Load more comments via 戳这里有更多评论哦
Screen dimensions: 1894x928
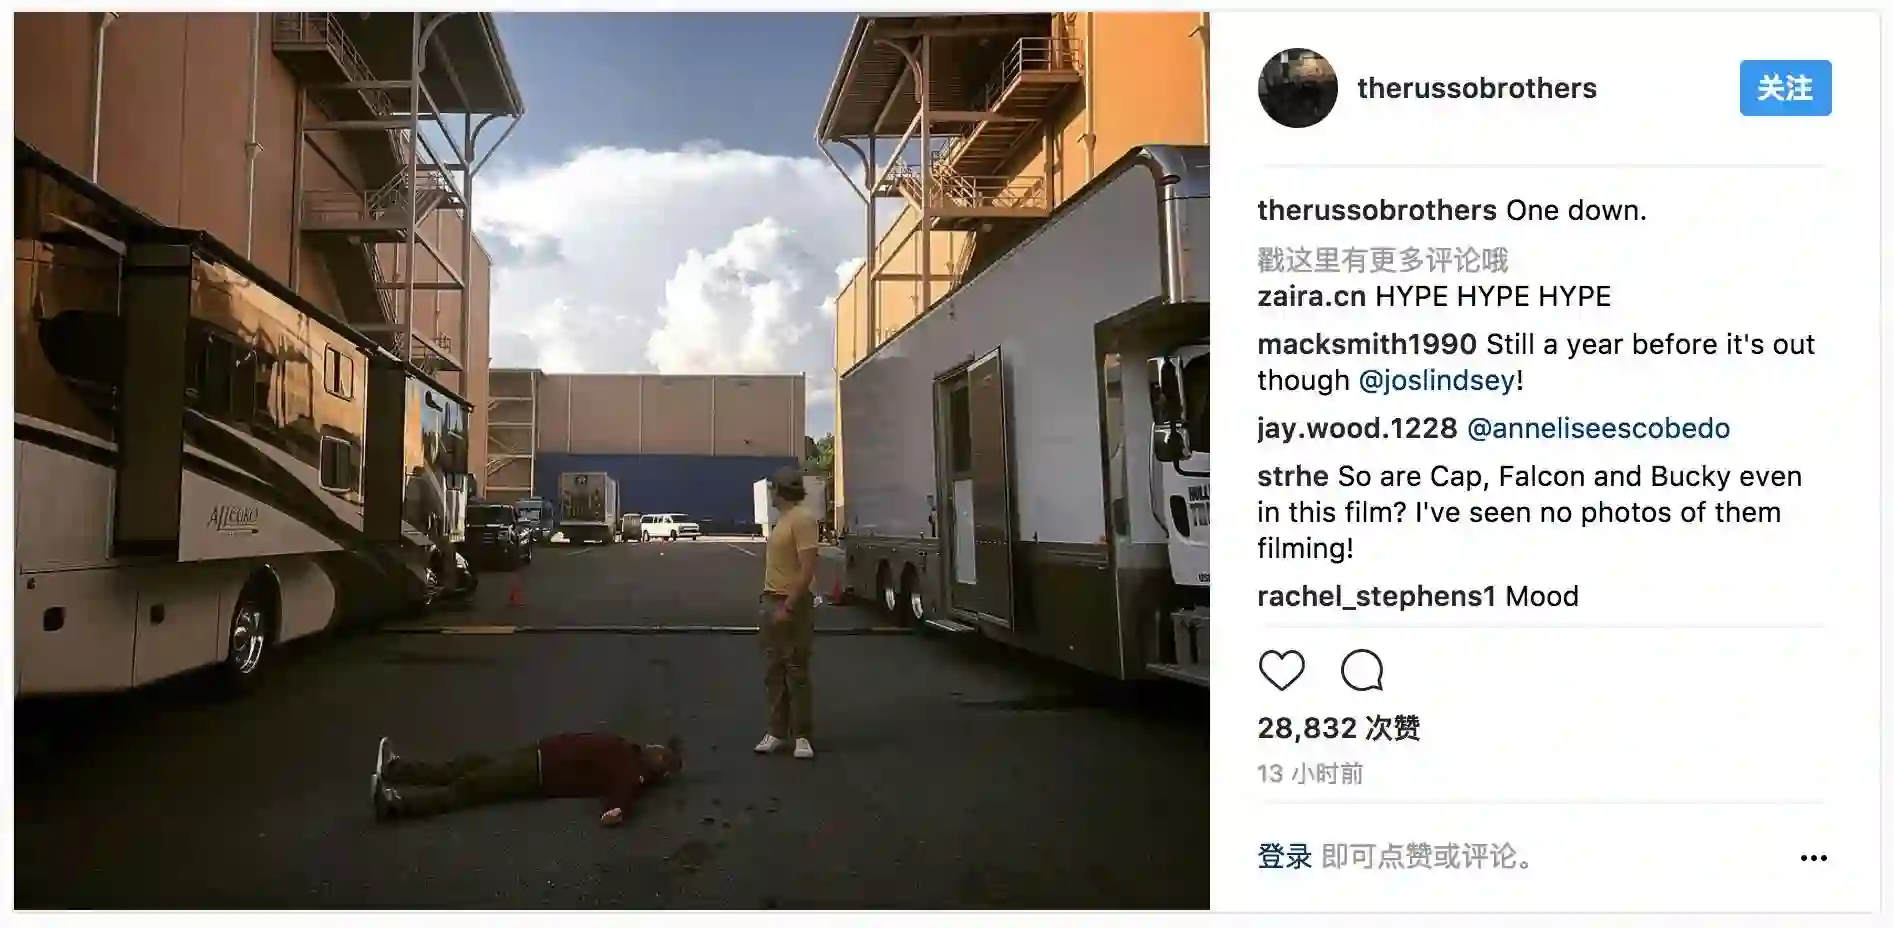tap(1382, 260)
